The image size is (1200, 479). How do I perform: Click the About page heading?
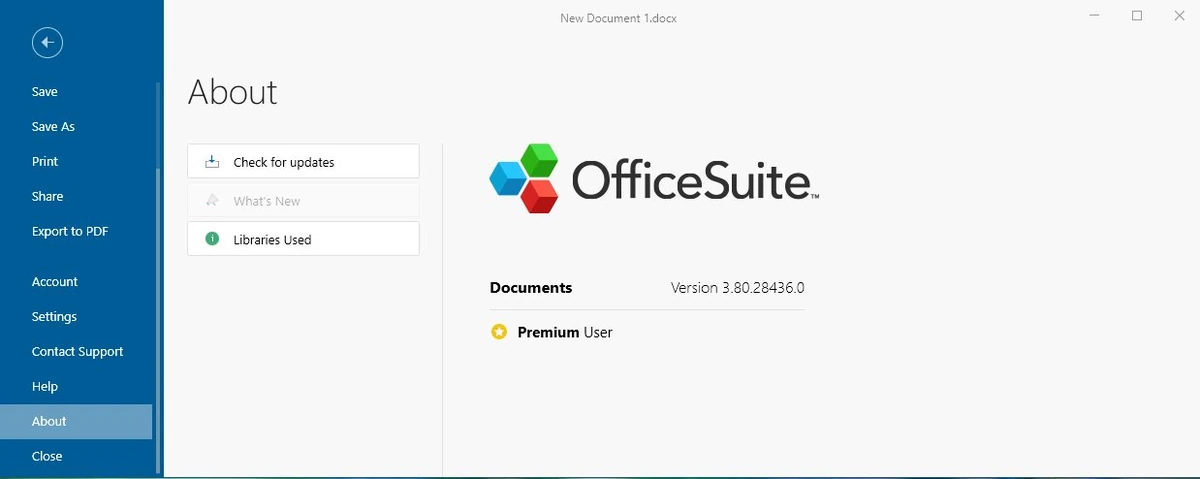(x=232, y=92)
